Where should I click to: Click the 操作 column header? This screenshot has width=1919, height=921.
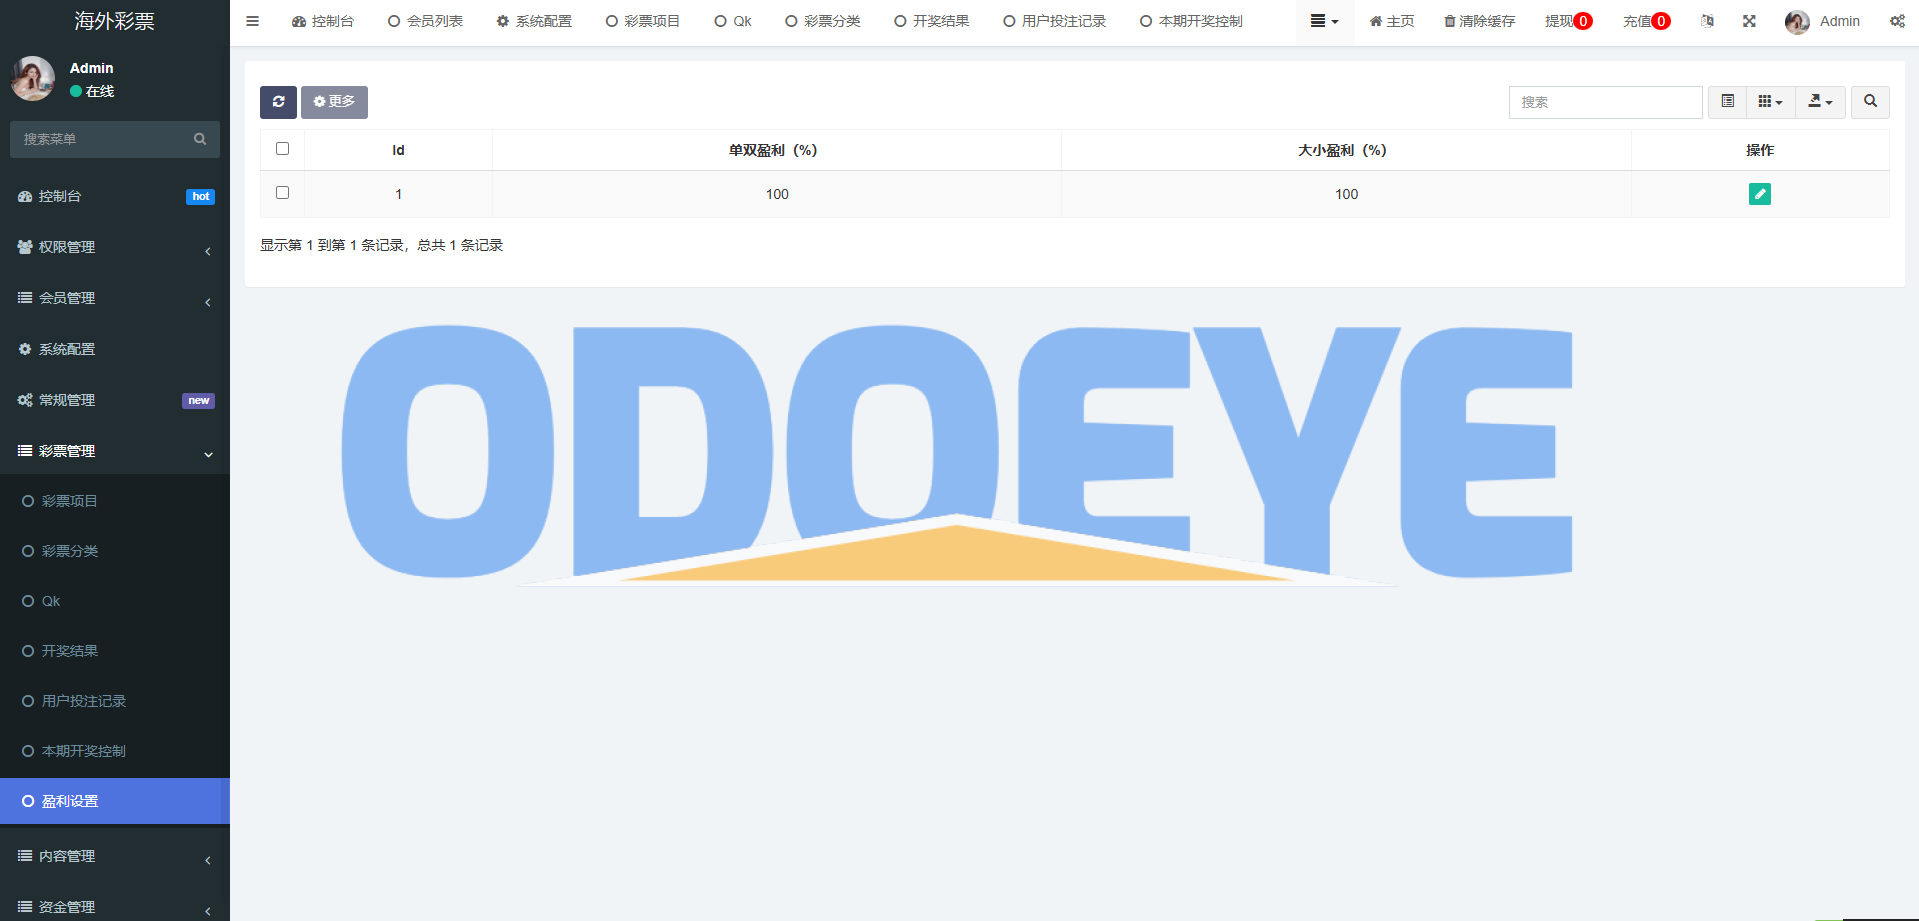click(1760, 150)
